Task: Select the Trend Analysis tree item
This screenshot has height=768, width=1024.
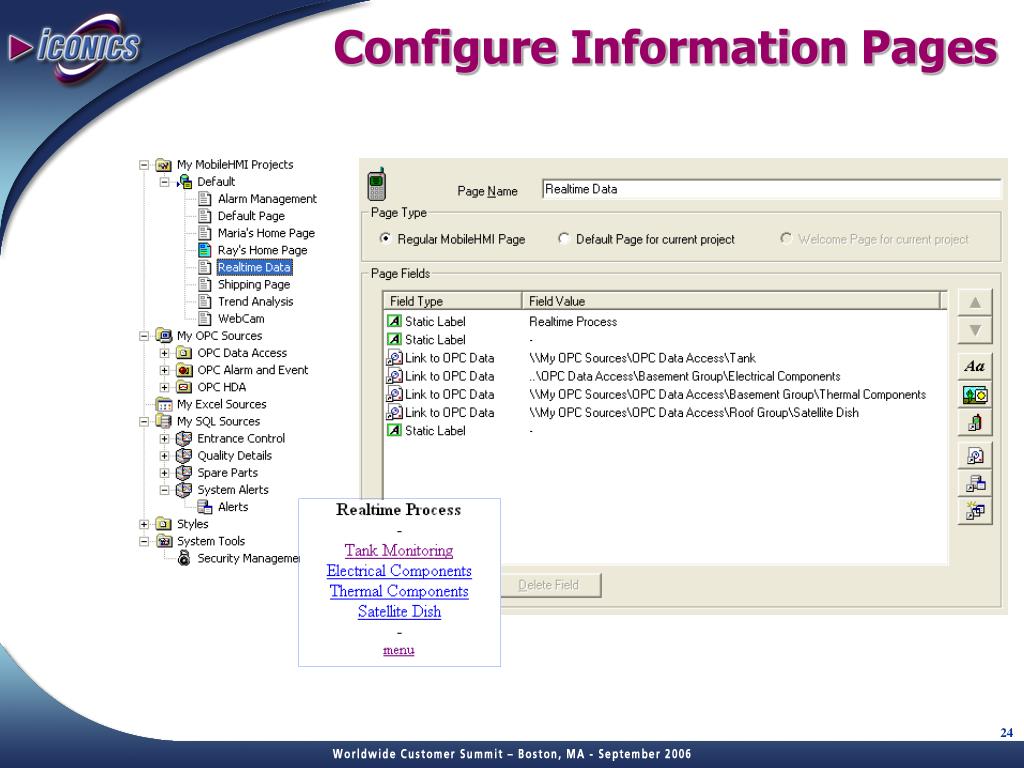Action: [255, 302]
